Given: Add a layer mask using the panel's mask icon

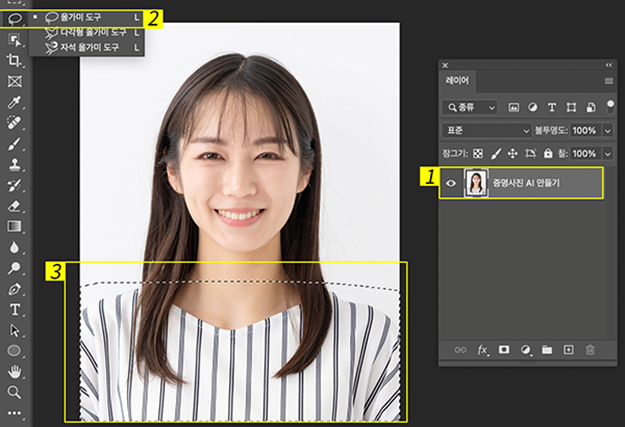Looking at the screenshot, I should coord(504,350).
